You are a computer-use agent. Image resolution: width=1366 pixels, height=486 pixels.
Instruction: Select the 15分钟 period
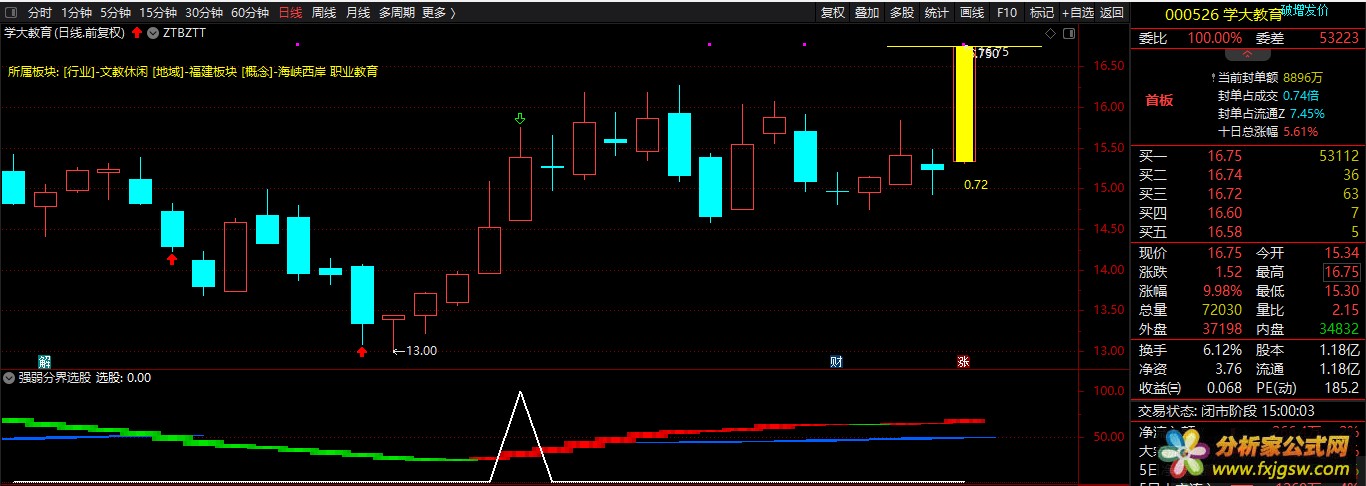tap(158, 13)
